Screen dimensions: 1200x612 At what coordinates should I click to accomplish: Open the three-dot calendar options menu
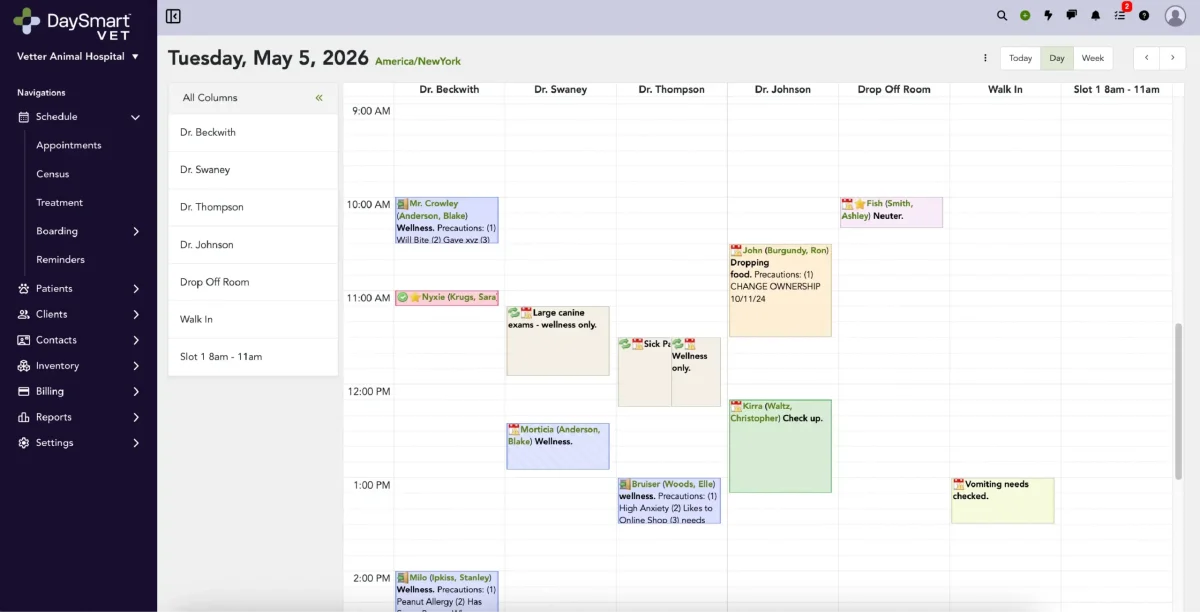[985, 58]
